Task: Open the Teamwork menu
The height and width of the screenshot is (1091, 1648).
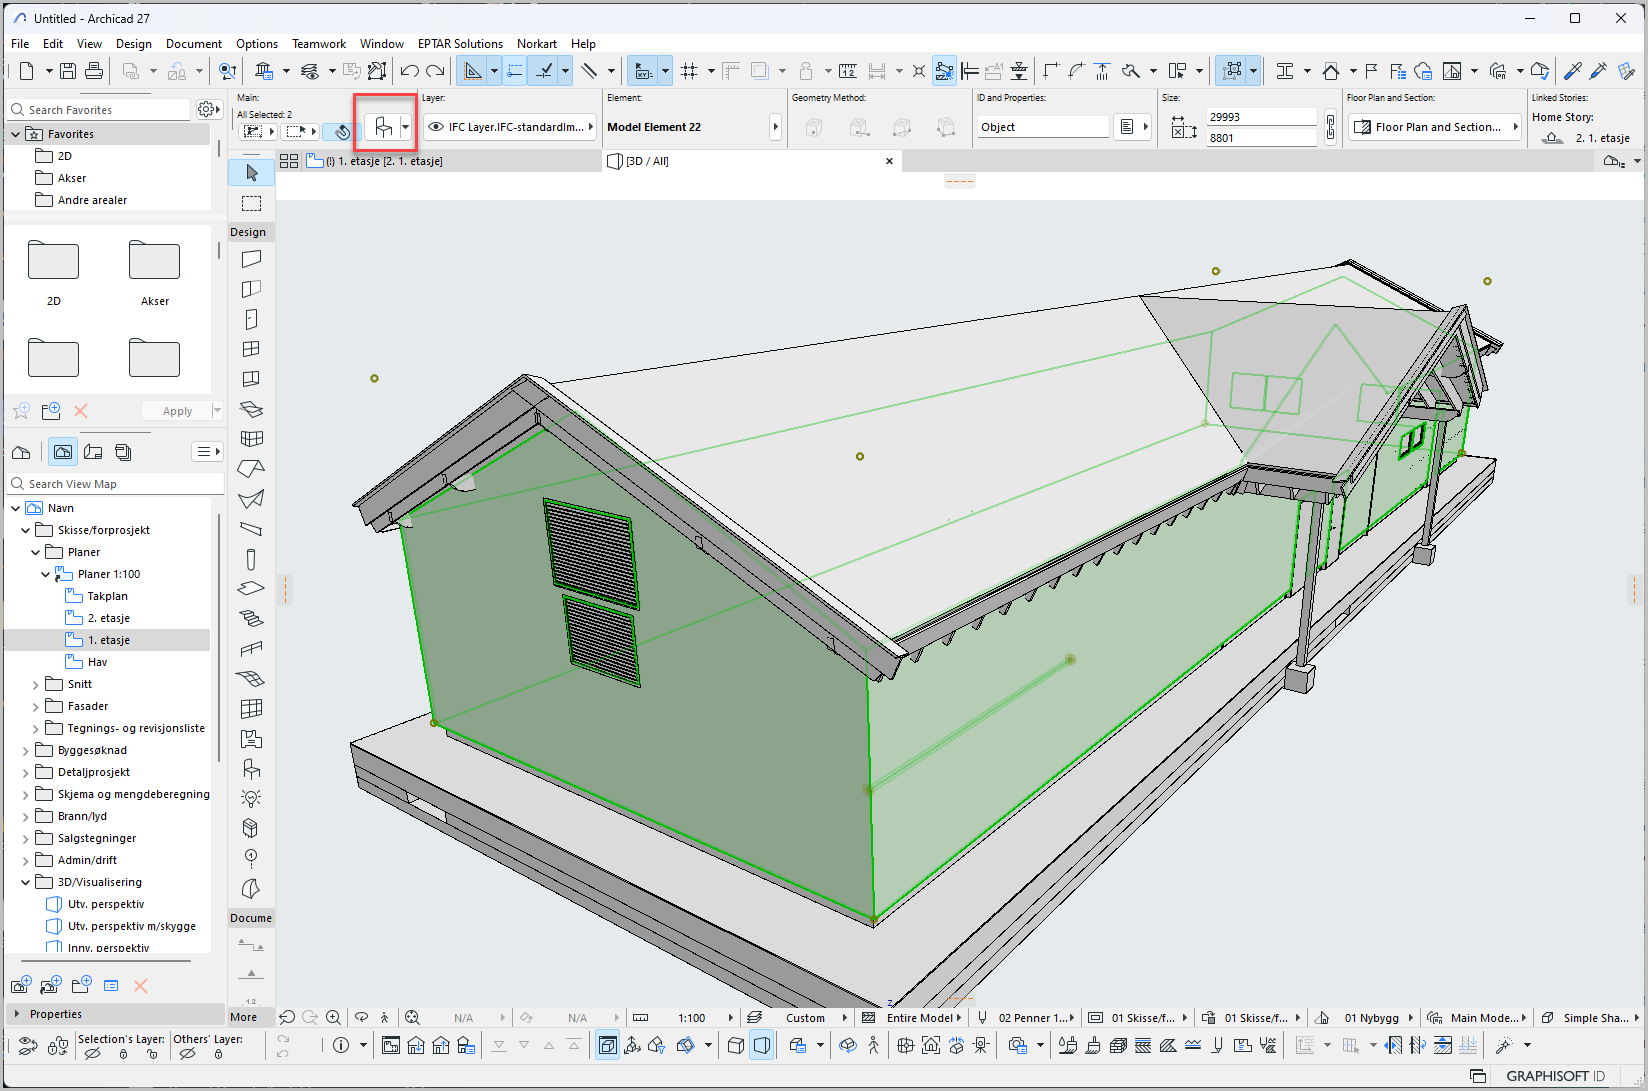Action: click(x=318, y=44)
